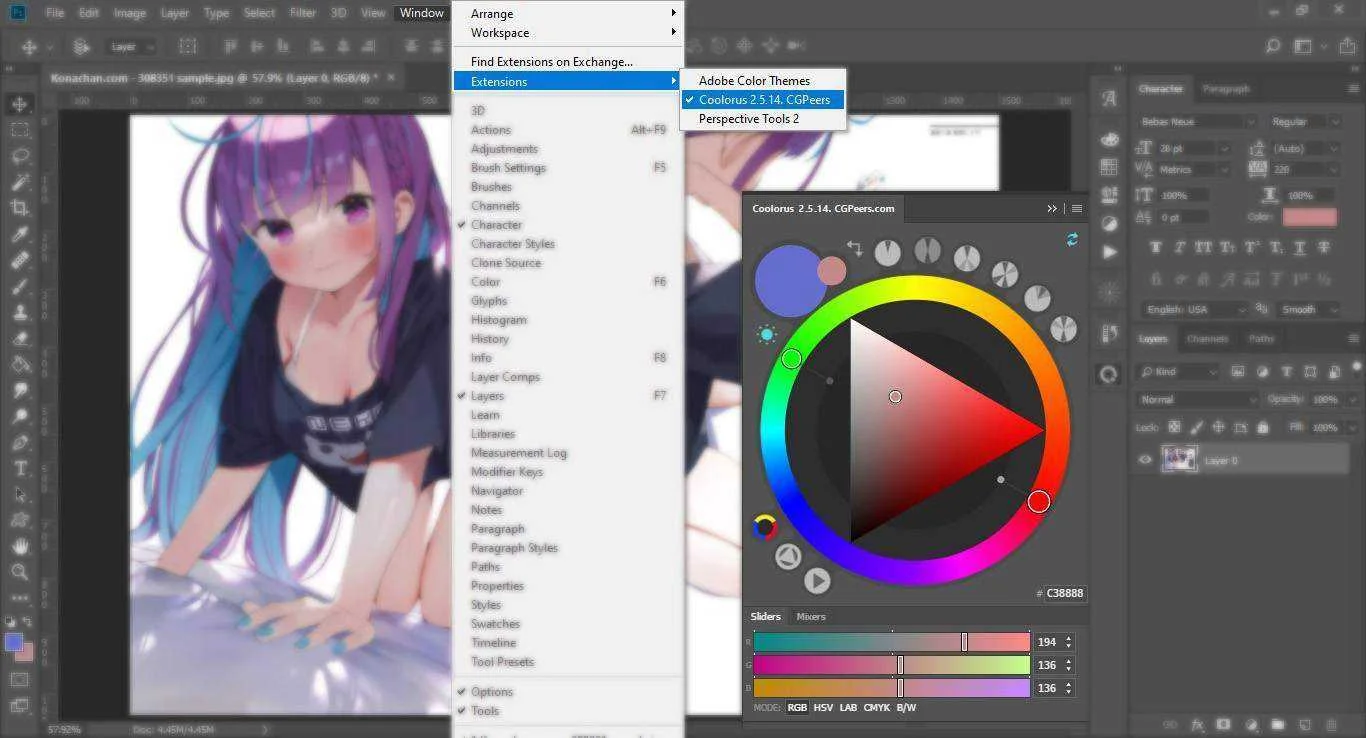Viewport: 1366px width, 738px height.
Task: Expand the Arrange submenu
Action: [x=568, y=14]
